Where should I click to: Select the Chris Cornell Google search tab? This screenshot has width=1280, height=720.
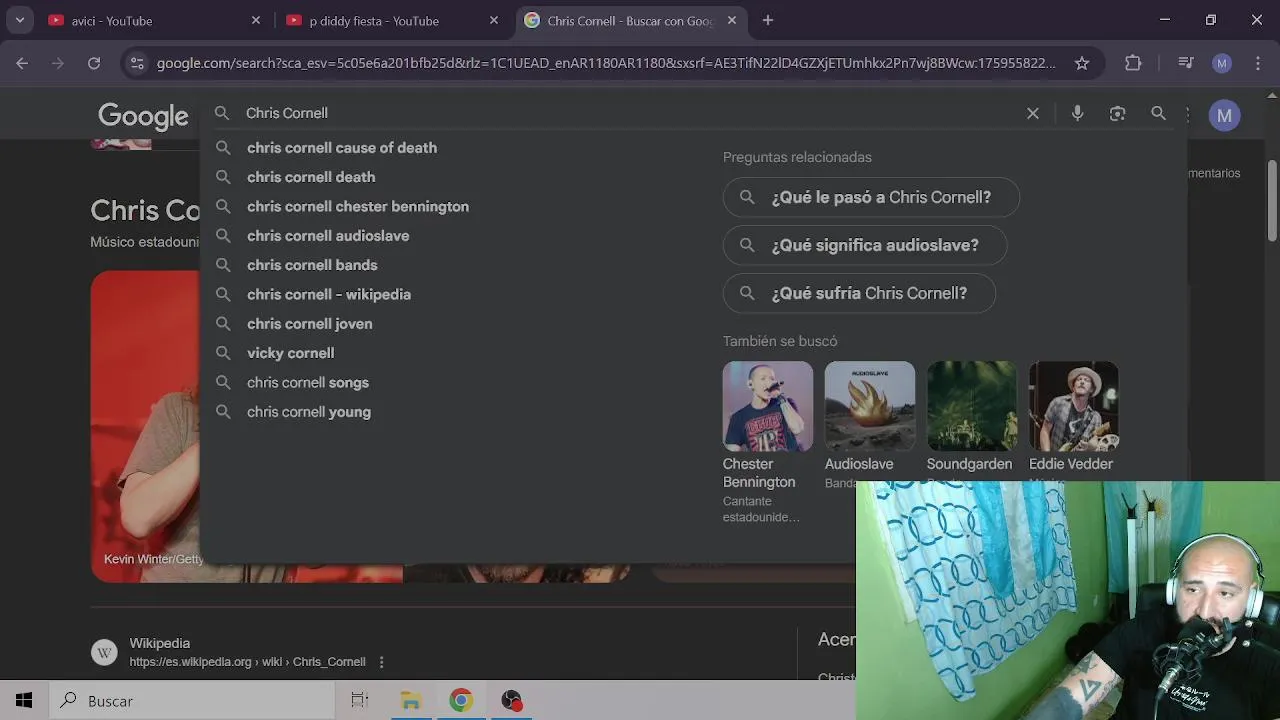point(631,20)
